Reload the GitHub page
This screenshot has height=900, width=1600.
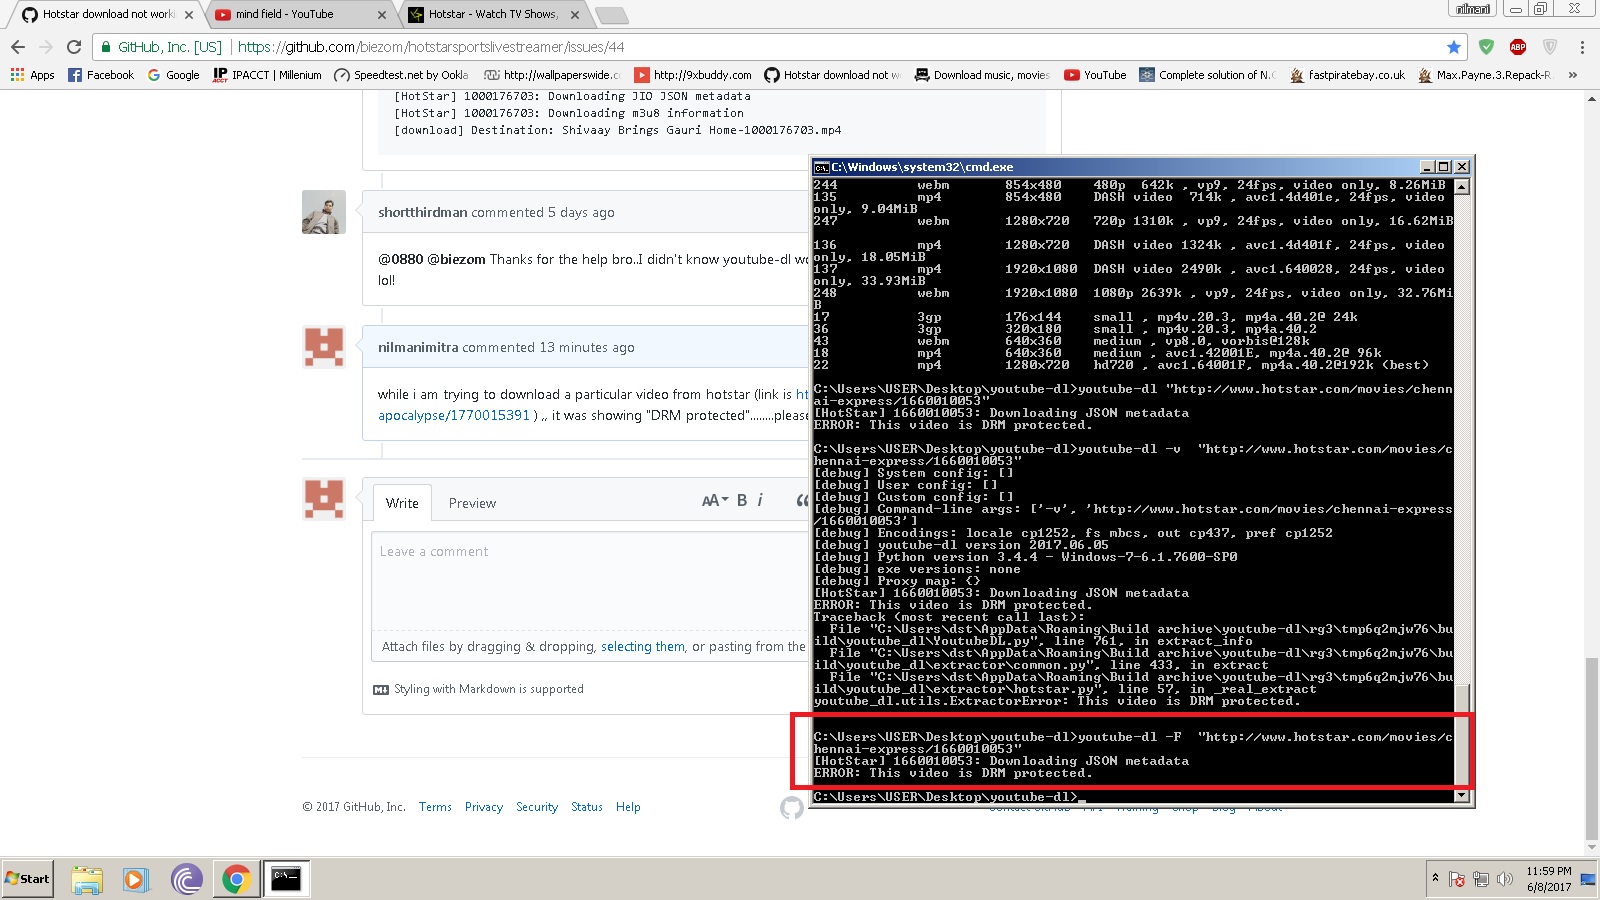click(x=74, y=47)
